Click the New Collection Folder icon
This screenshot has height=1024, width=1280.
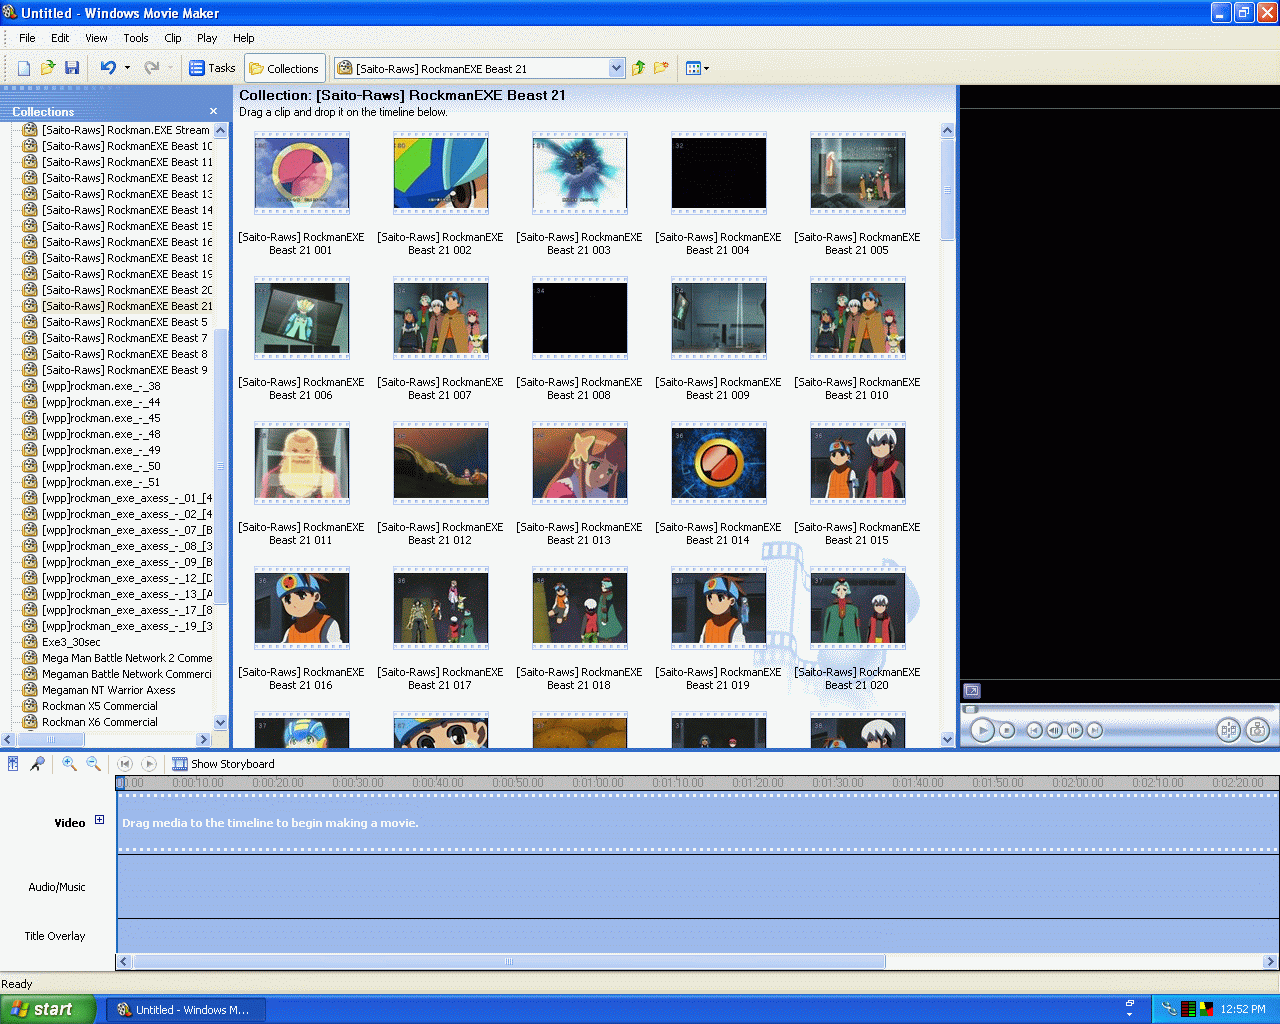click(661, 68)
